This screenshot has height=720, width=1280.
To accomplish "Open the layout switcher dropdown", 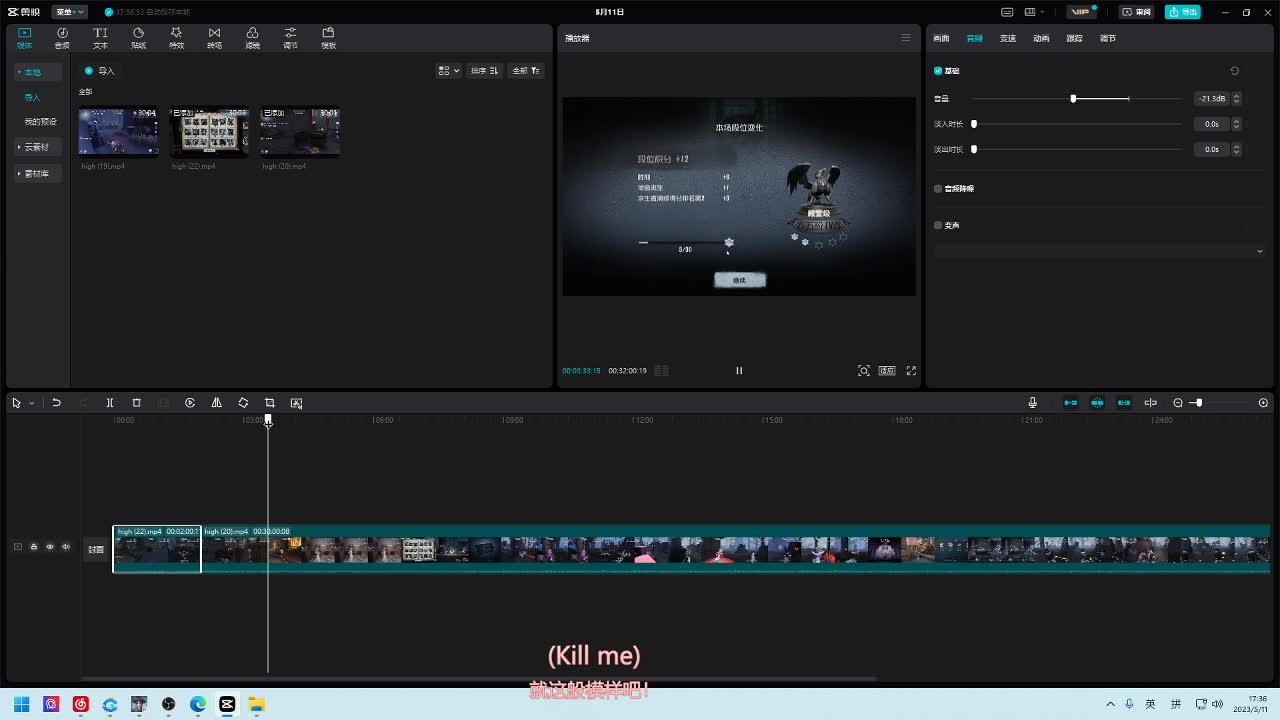I will 1035,12.
